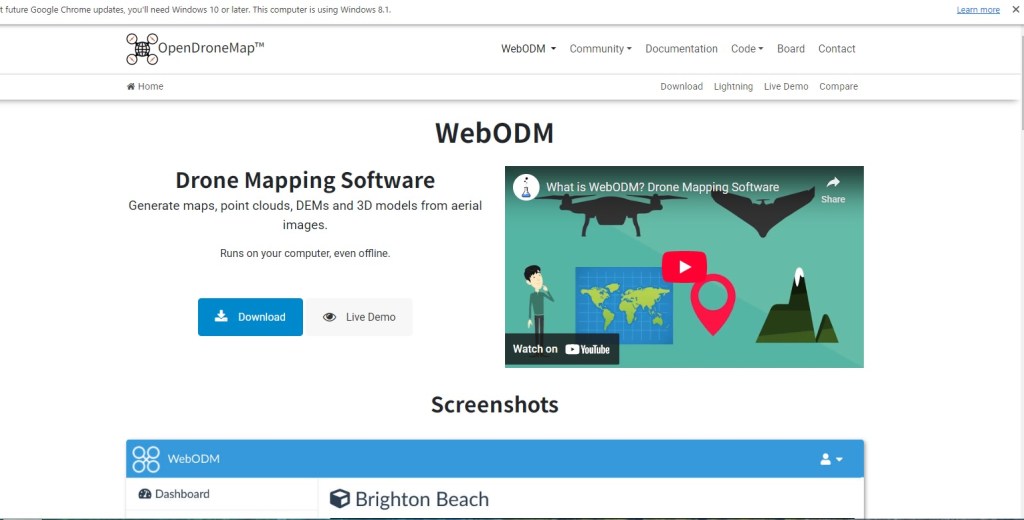Viewport: 1024px width, 520px height.
Task: Open the Code dropdown menu
Action: click(746, 49)
